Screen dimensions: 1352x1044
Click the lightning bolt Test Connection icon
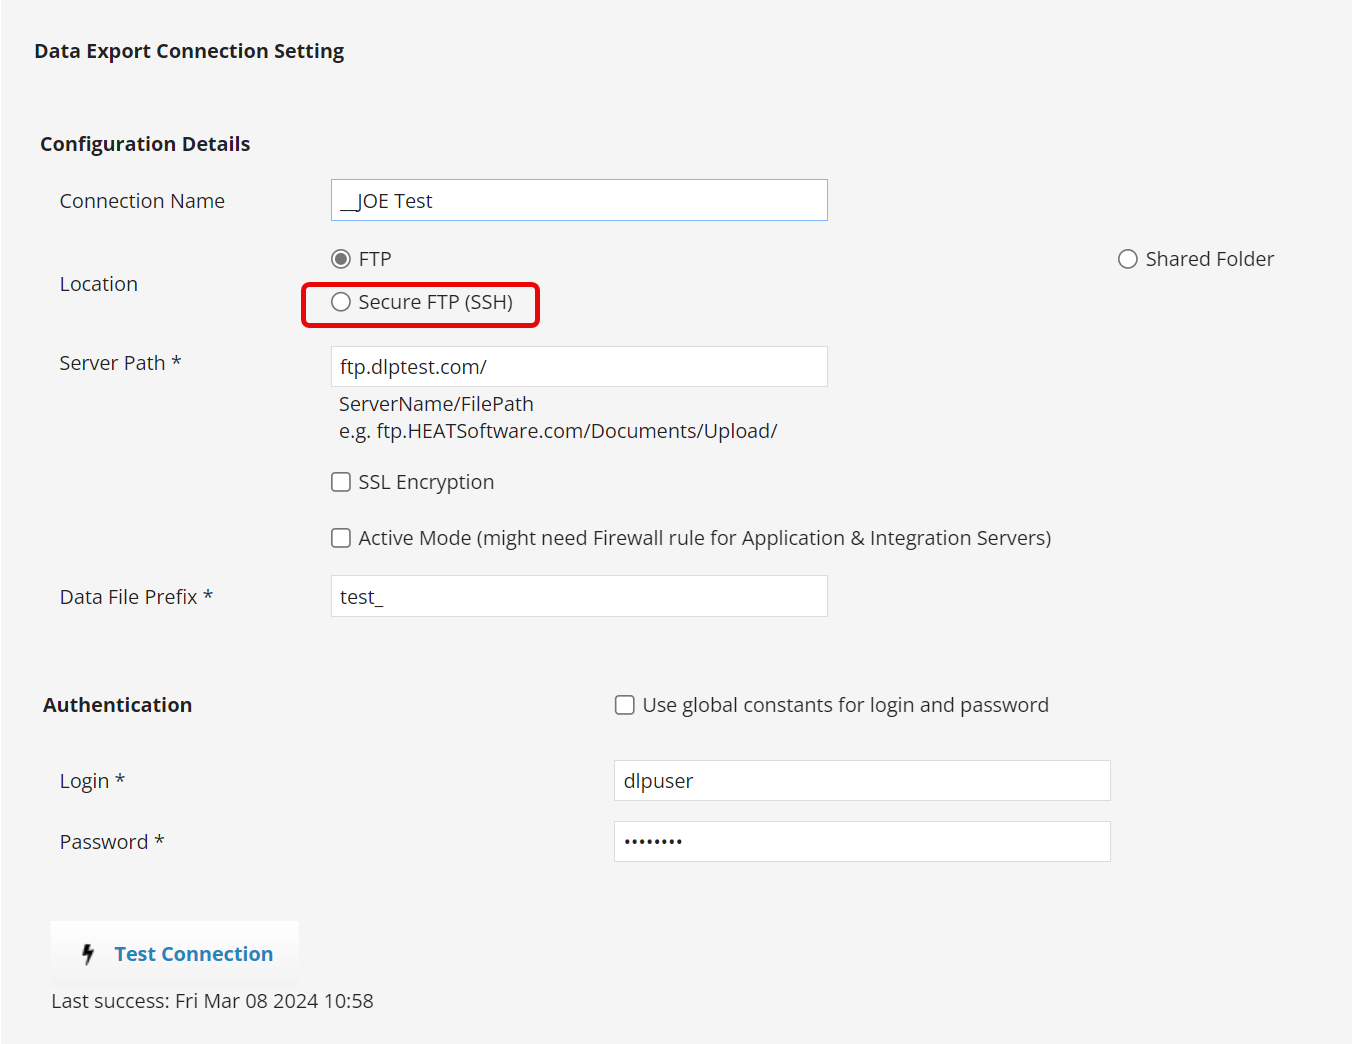(x=88, y=954)
